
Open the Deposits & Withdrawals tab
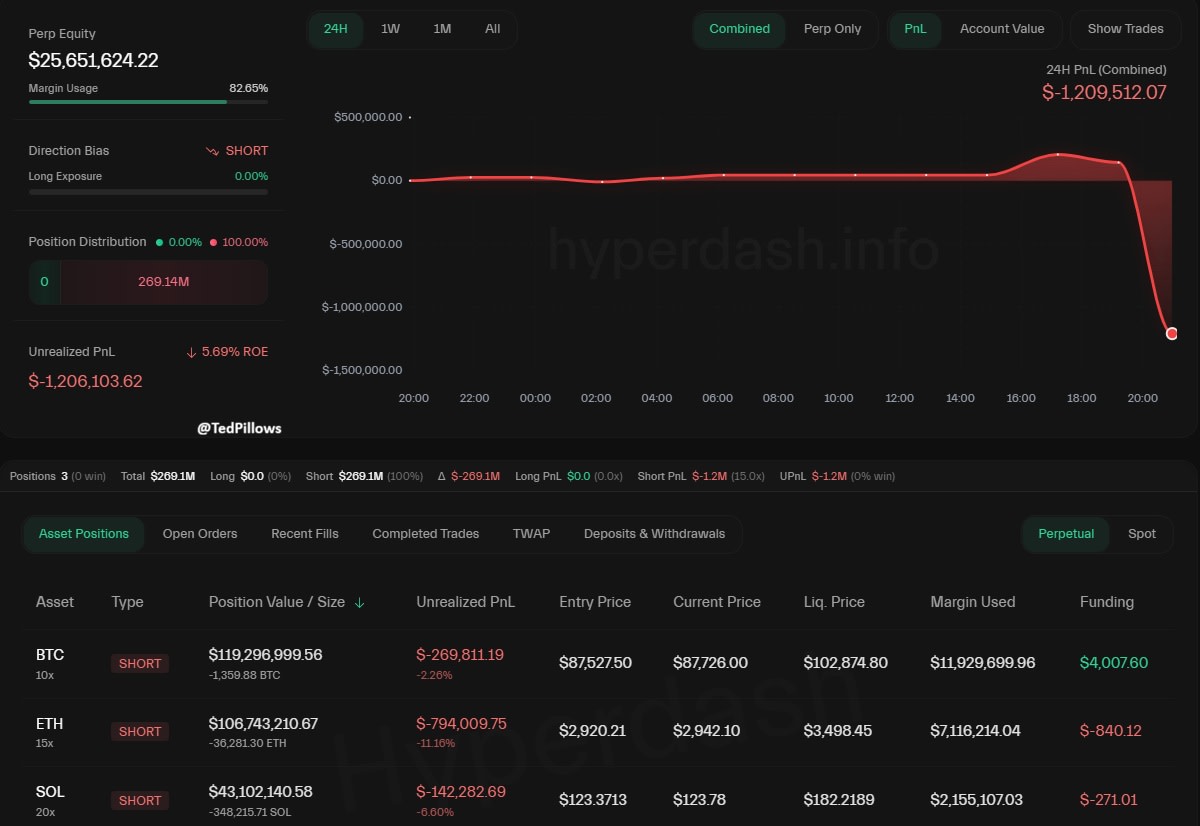654,534
